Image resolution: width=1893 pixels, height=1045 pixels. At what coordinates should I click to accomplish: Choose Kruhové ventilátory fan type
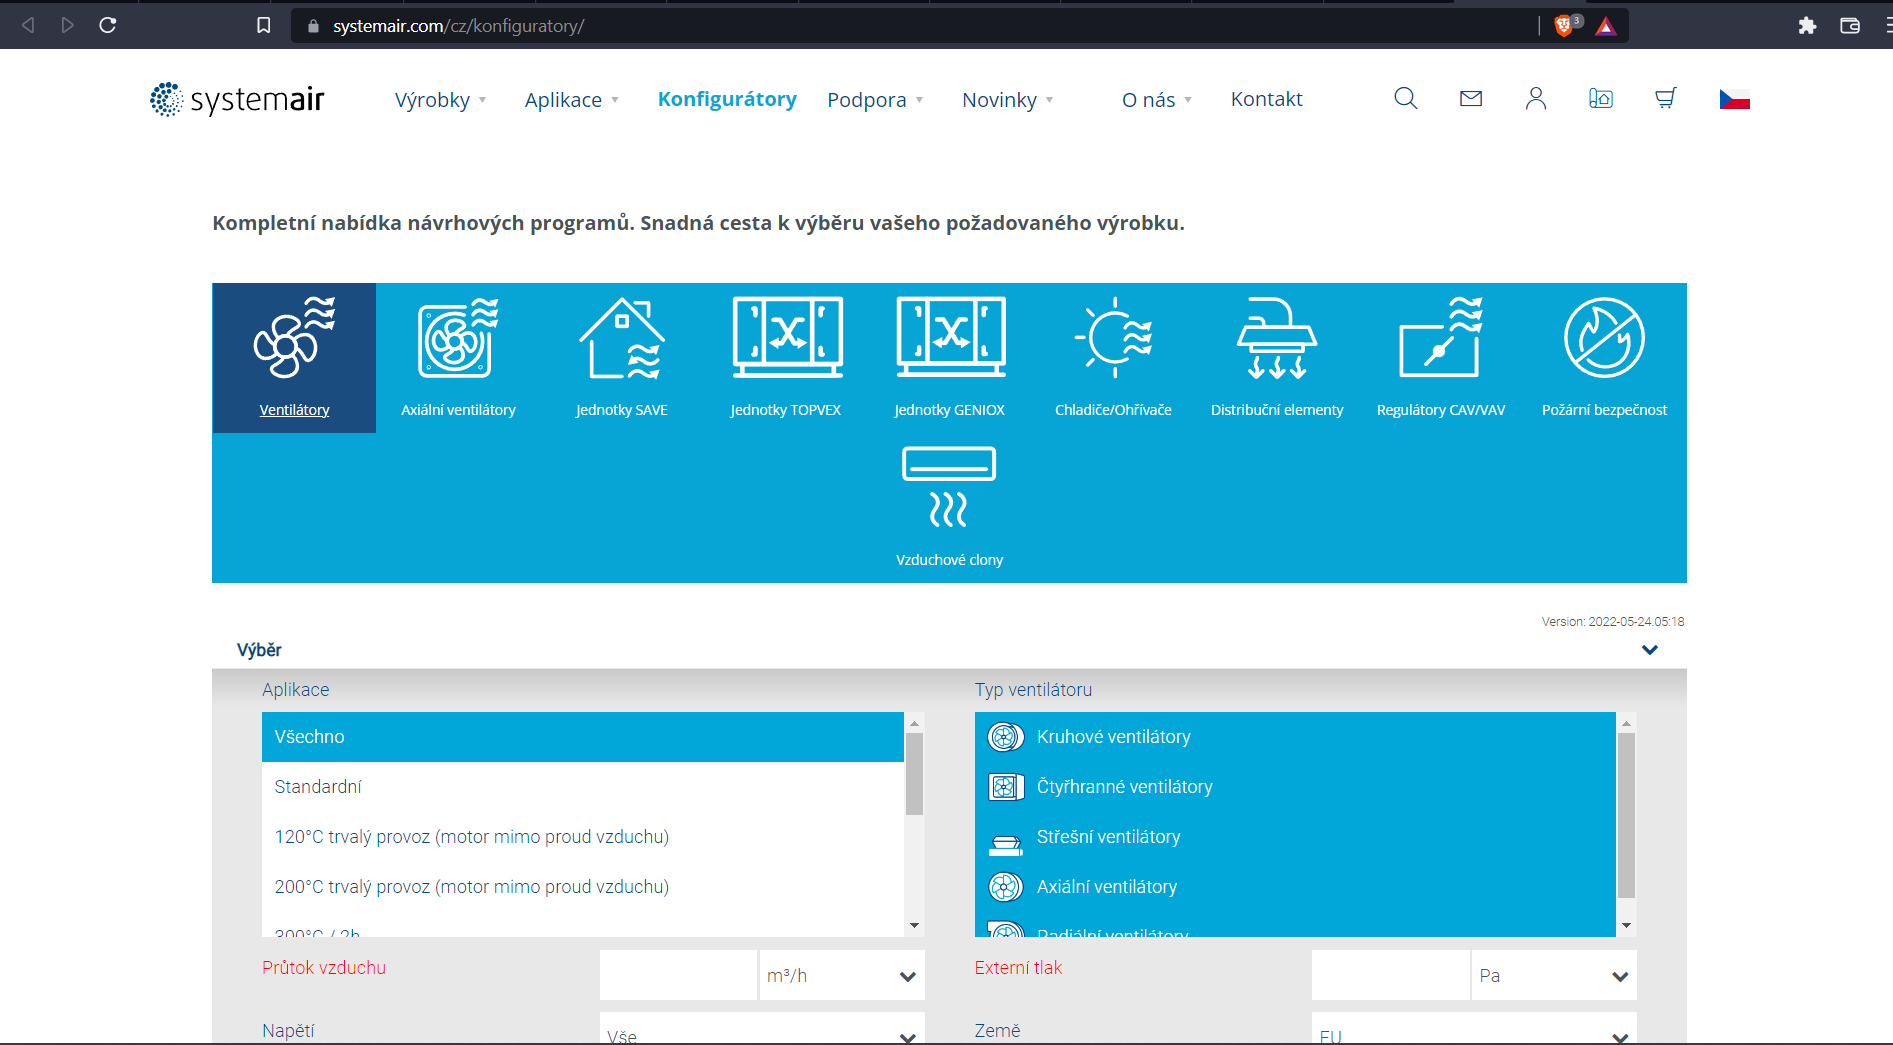[1295, 737]
